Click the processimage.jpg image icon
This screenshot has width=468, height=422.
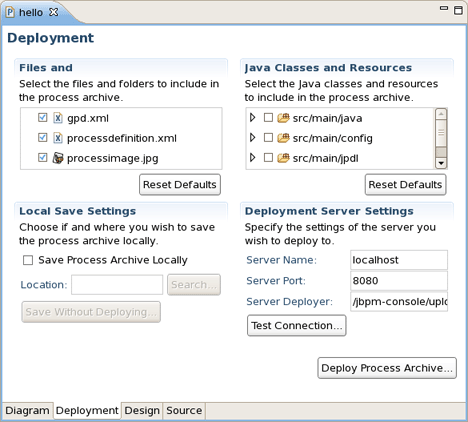pyautogui.click(x=58, y=158)
